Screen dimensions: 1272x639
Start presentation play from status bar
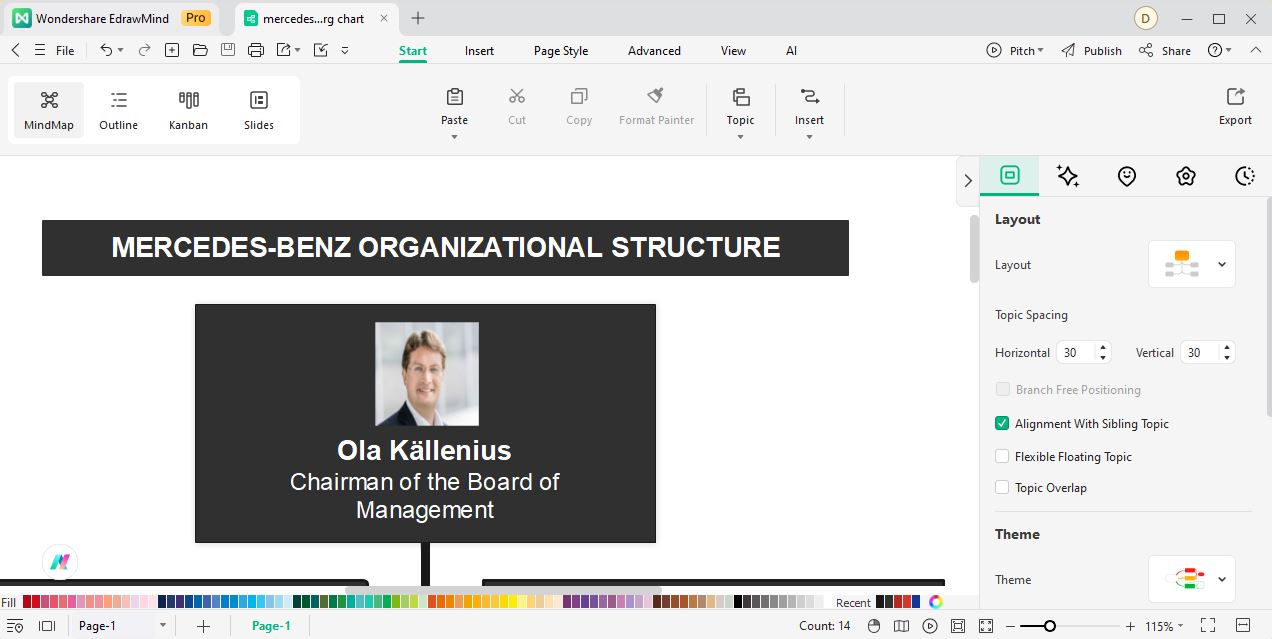930,626
